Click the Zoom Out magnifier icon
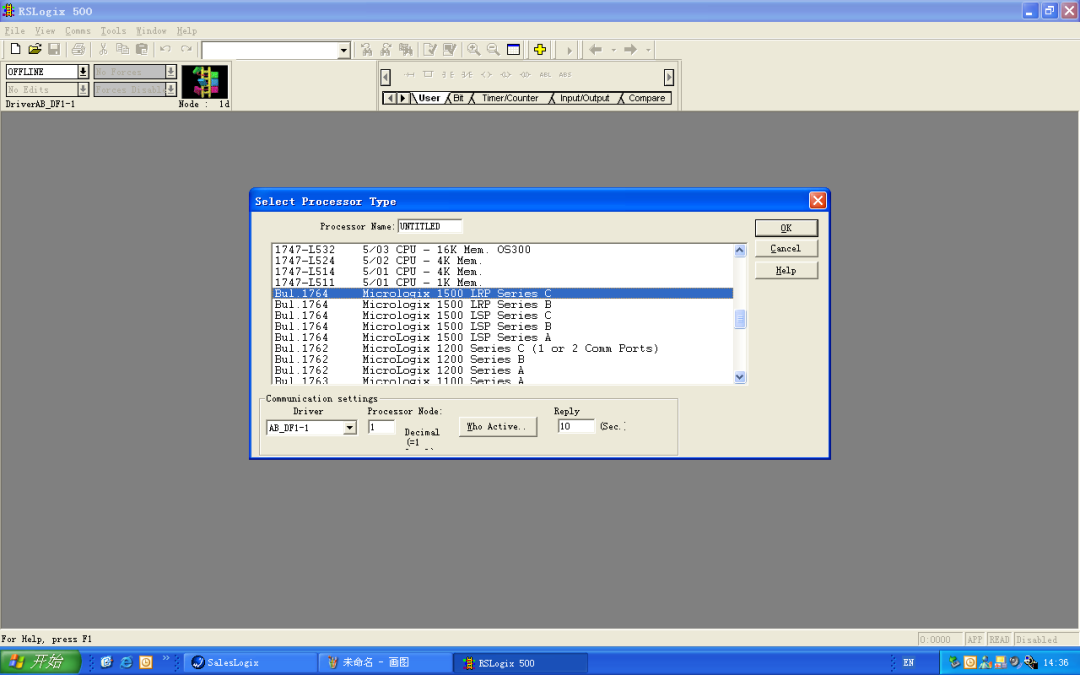This screenshot has height=675, width=1080. point(493,50)
